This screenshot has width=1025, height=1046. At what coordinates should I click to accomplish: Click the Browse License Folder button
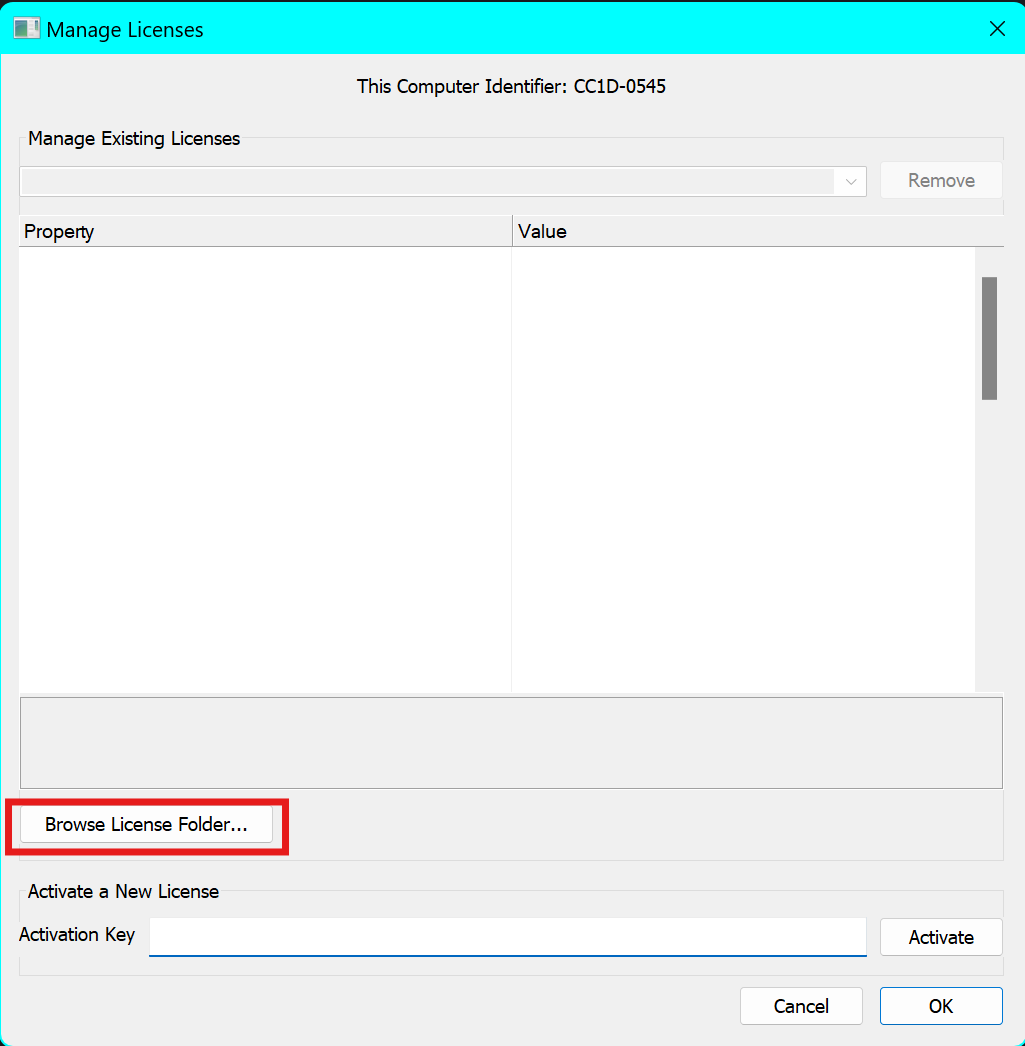pos(146,825)
